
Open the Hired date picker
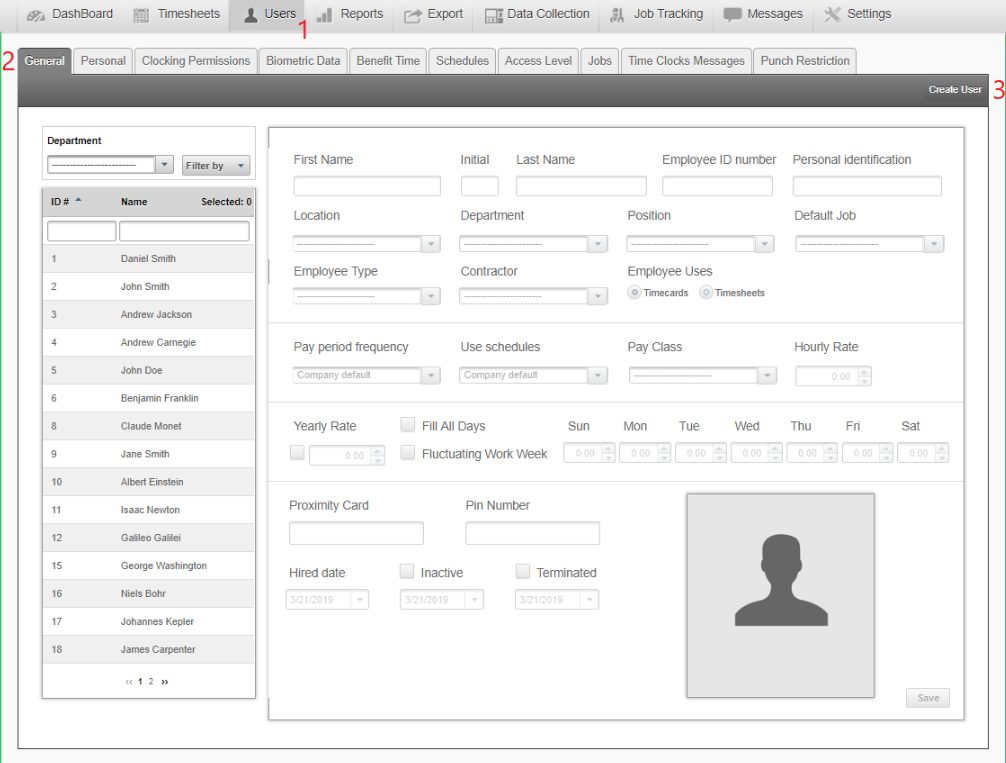coord(359,599)
